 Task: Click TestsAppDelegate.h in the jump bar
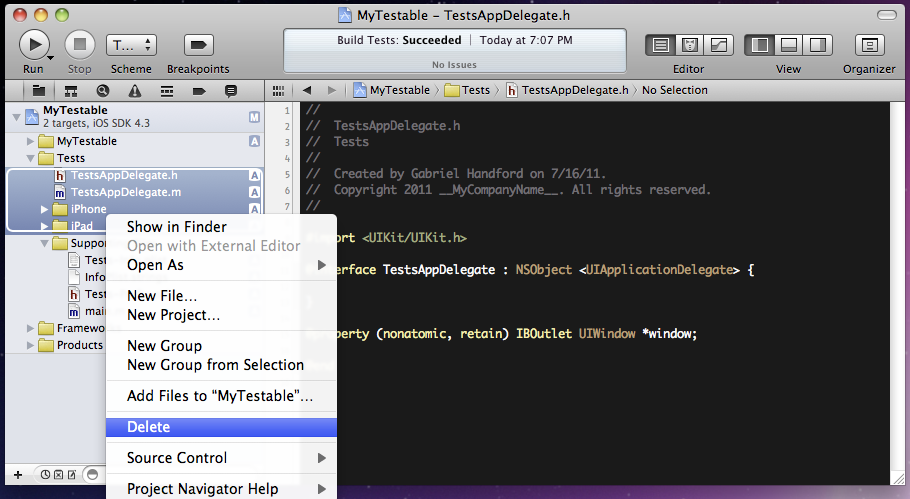(567, 90)
